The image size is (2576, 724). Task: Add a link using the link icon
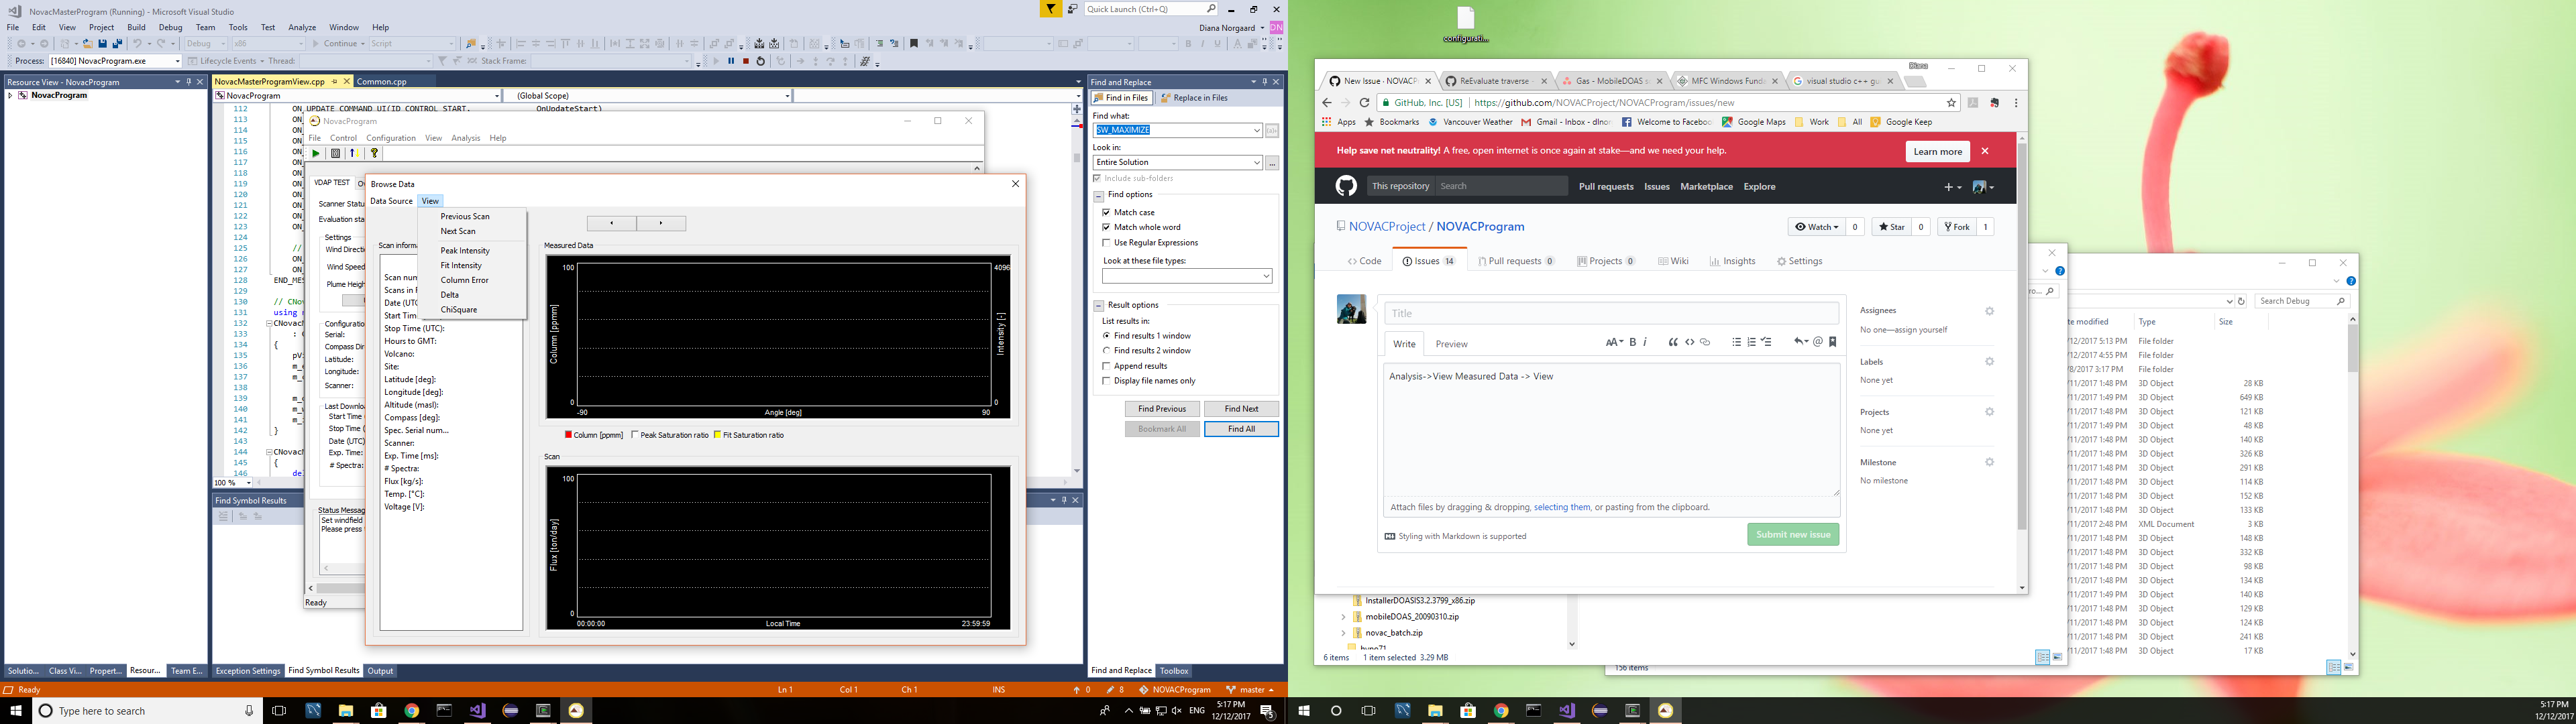pyautogui.click(x=1705, y=342)
